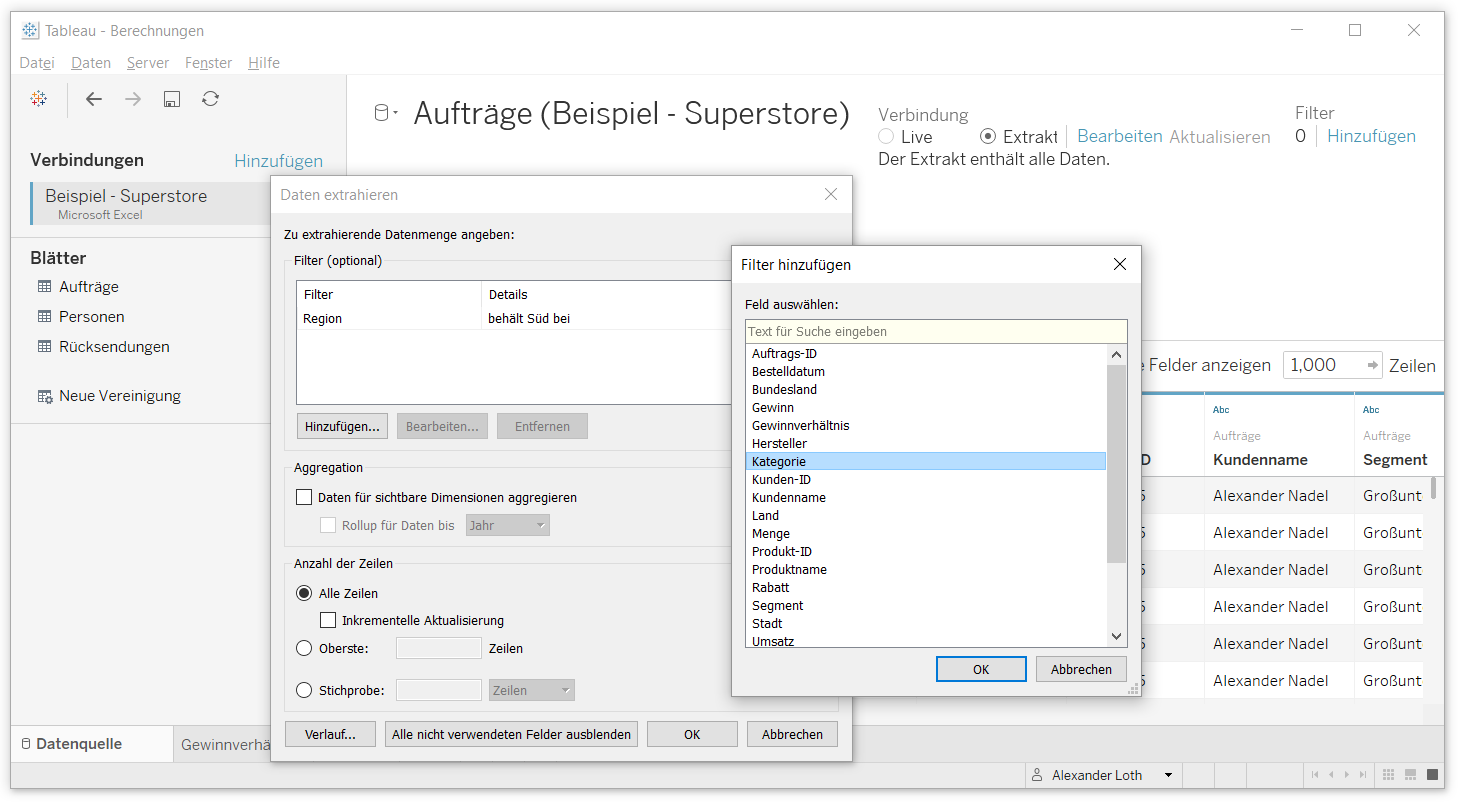Image resolution: width=1458 pixels, height=803 pixels.
Task: Select the Beispiel - Superstore connection
Action: point(151,203)
